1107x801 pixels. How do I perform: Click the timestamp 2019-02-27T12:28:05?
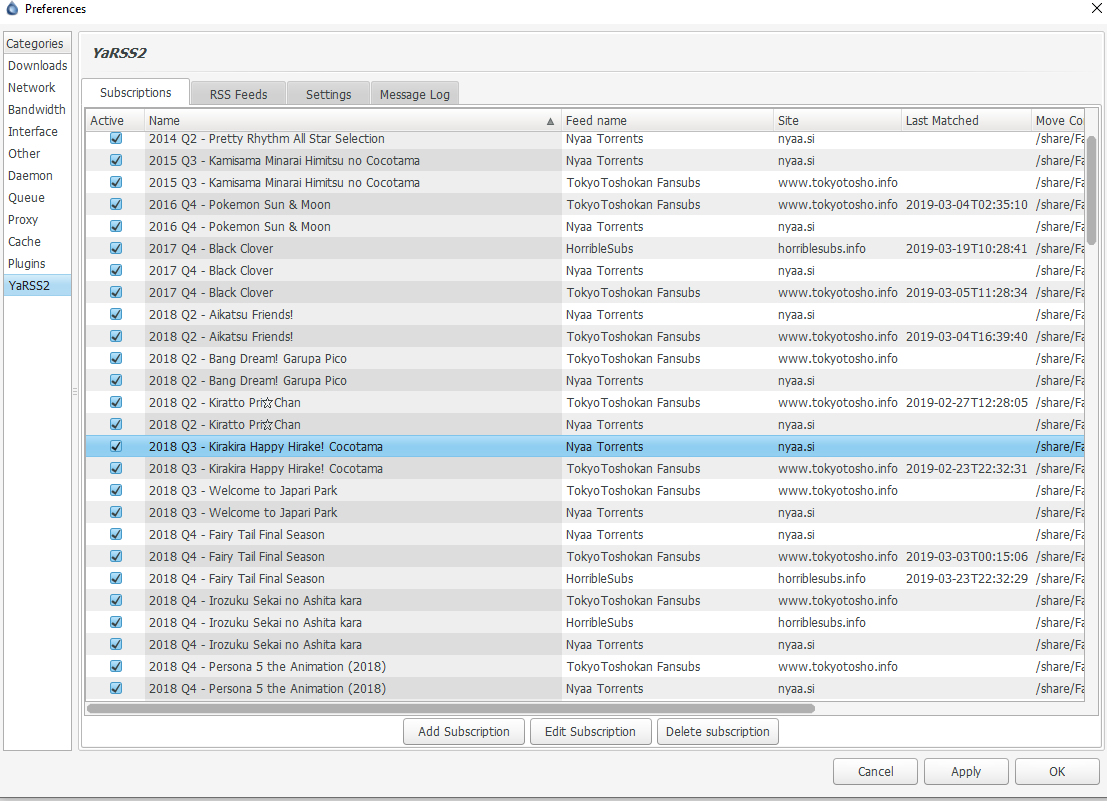[x=967, y=402]
